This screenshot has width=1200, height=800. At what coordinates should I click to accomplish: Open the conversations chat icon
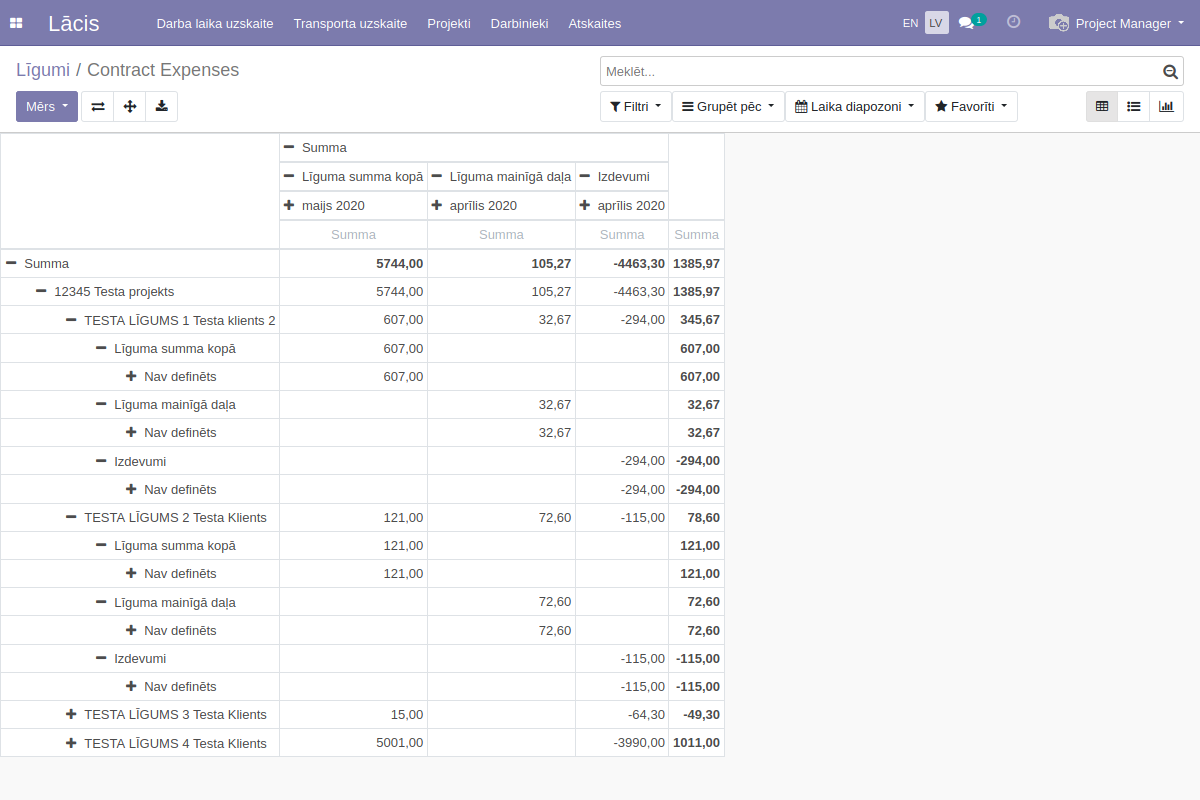[967, 23]
